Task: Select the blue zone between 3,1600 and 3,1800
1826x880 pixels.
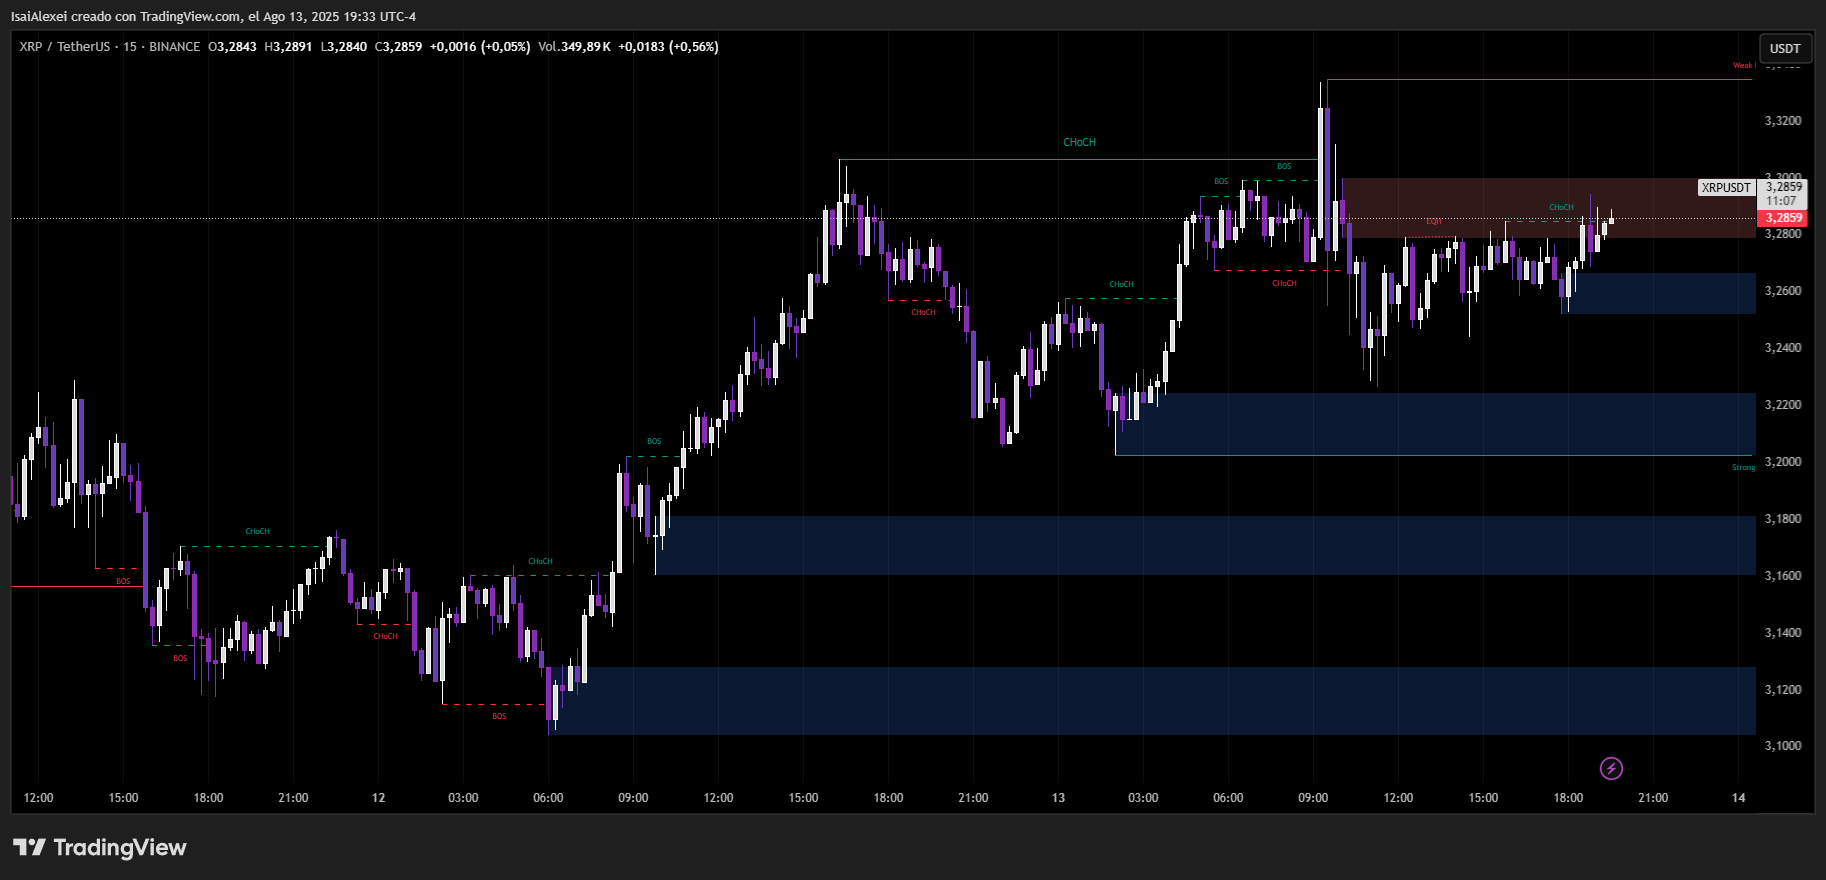Action: [x=1200, y=545]
